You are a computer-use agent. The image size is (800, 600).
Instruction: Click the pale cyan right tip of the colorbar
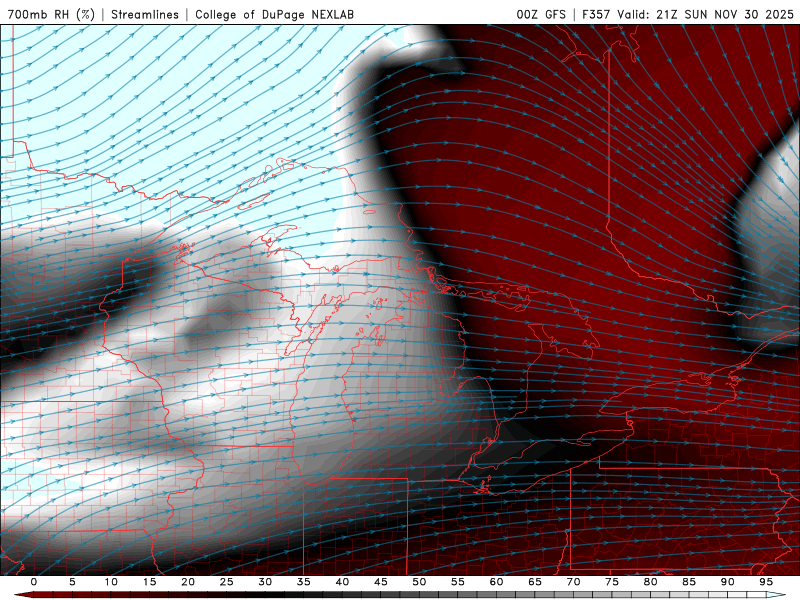(x=776, y=595)
